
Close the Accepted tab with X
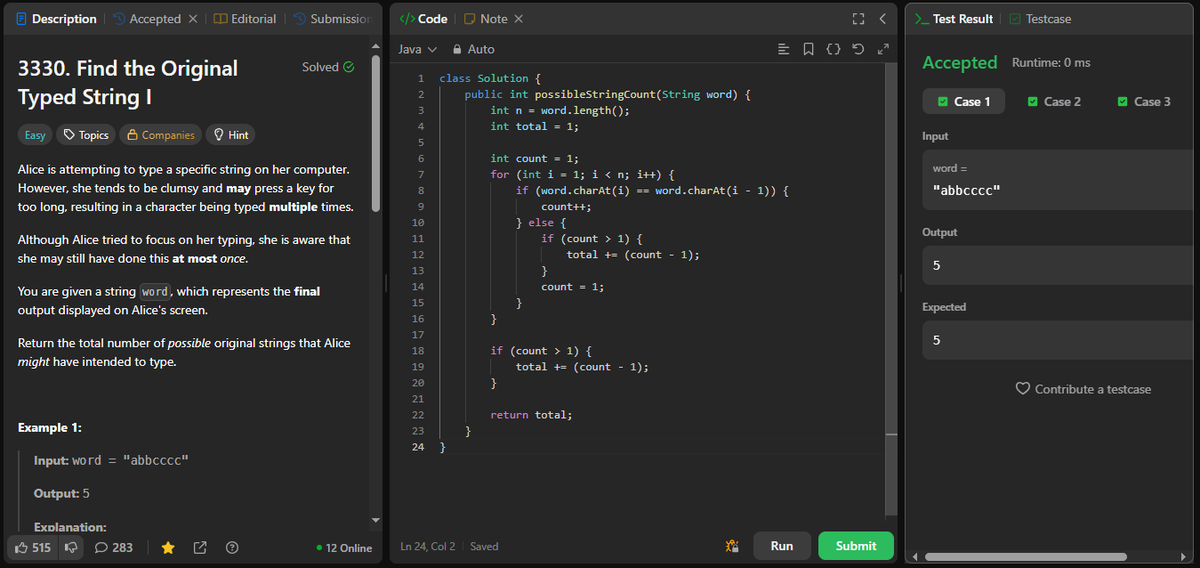[193, 19]
